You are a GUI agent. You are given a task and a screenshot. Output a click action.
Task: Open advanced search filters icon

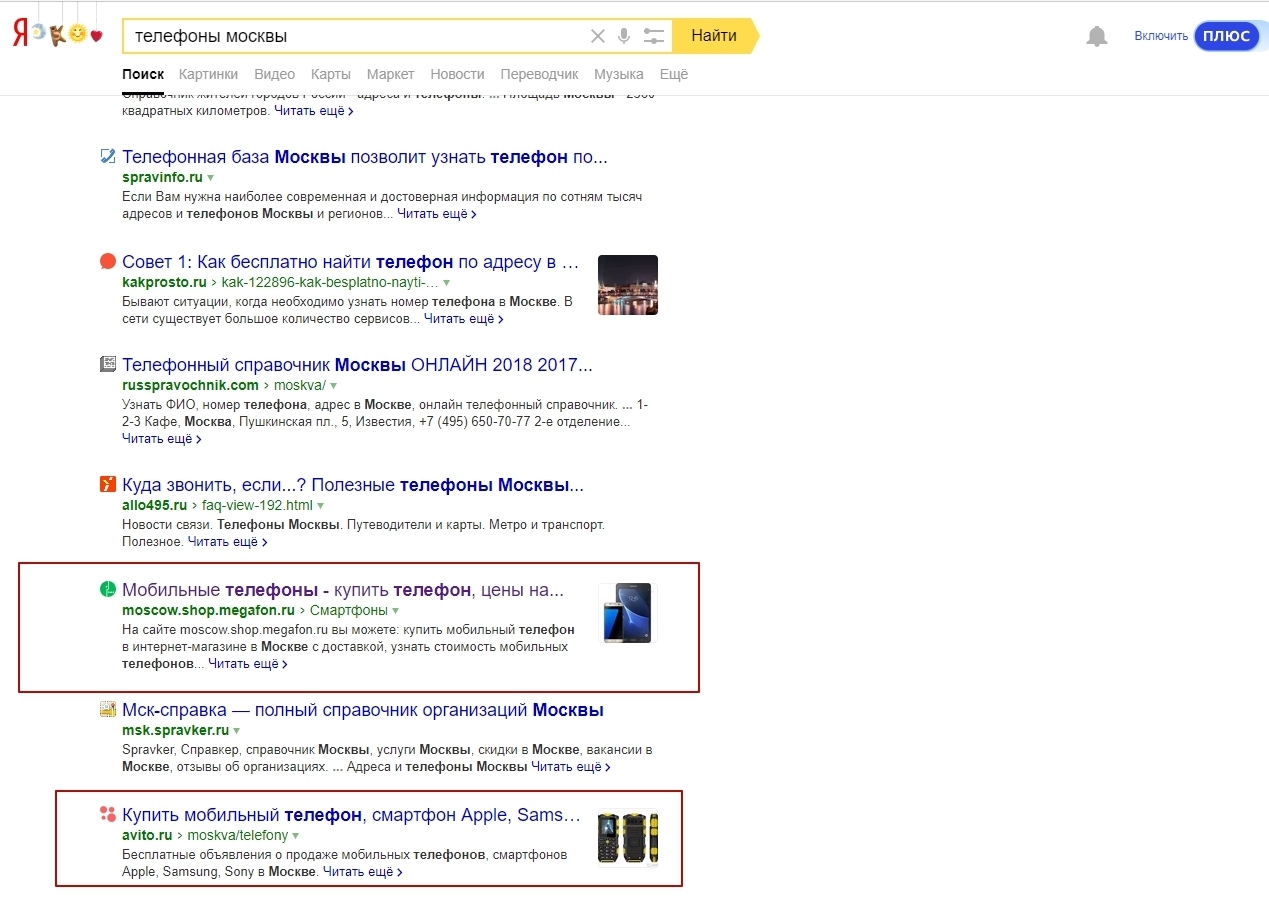(x=654, y=36)
